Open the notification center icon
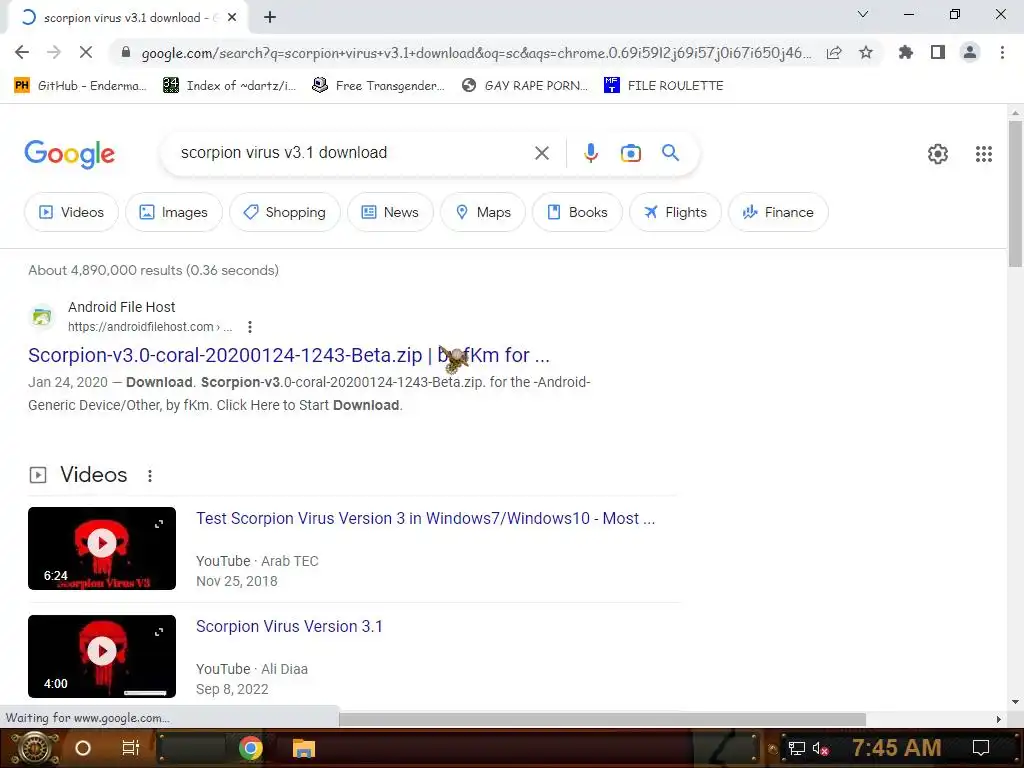Image resolution: width=1024 pixels, height=768 pixels. click(980, 748)
